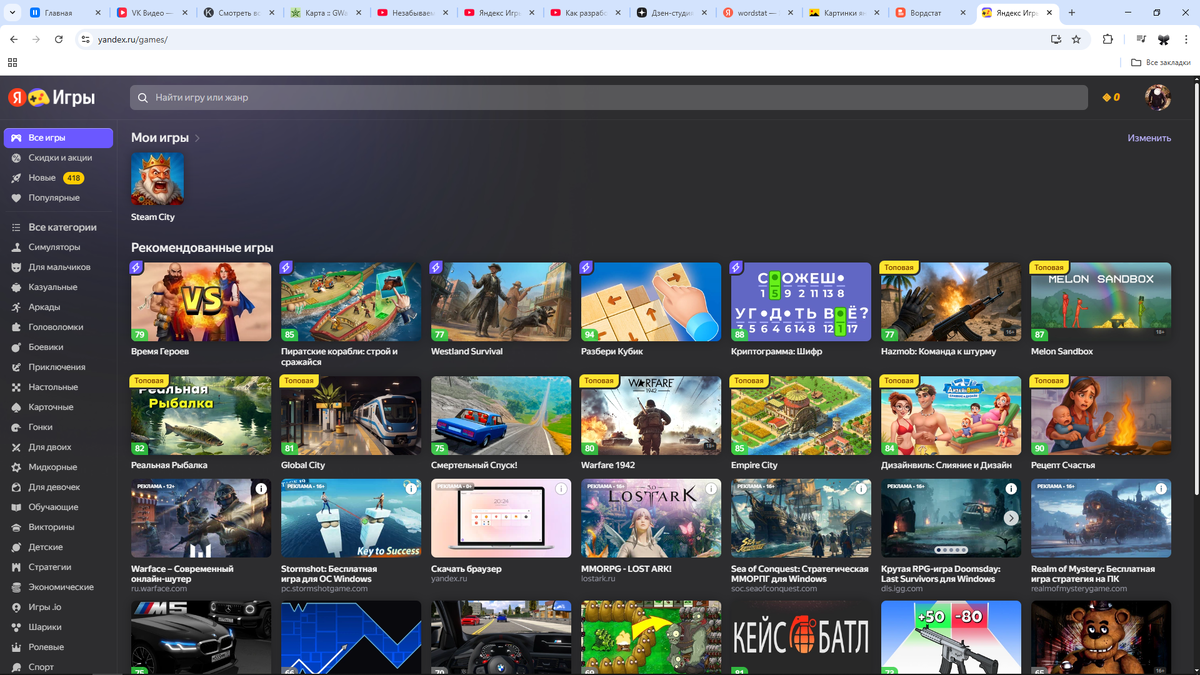Open the Для двоих category
The height and width of the screenshot is (675, 1200).
pos(50,447)
